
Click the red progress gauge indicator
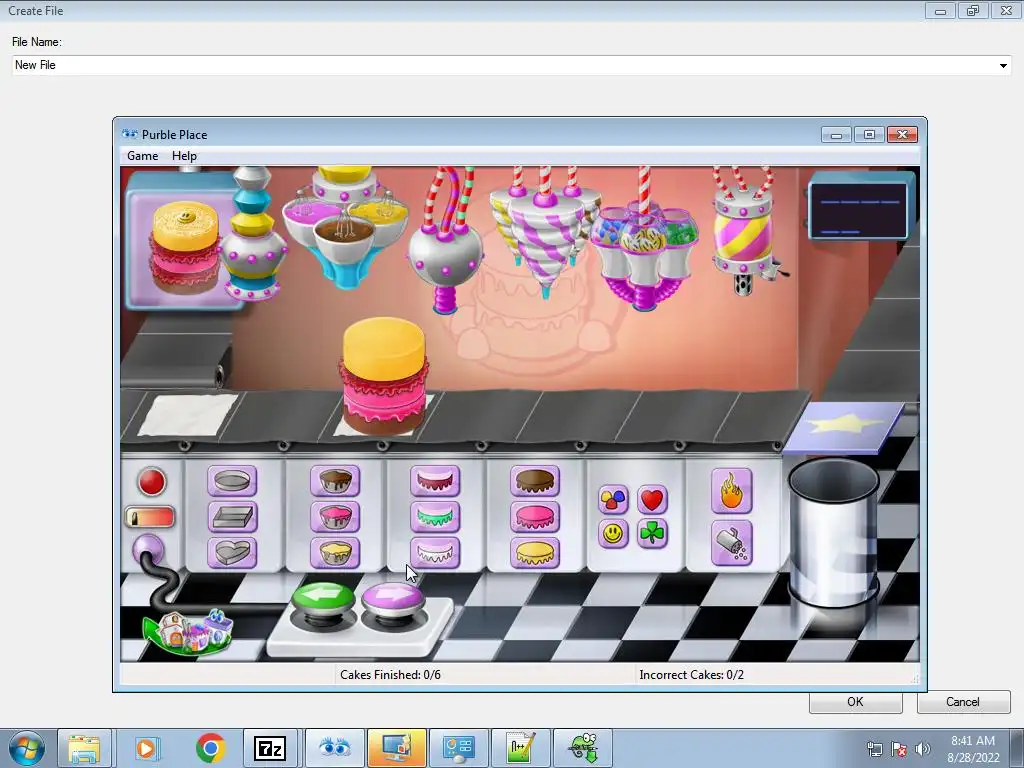pyautogui.click(x=150, y=517)
